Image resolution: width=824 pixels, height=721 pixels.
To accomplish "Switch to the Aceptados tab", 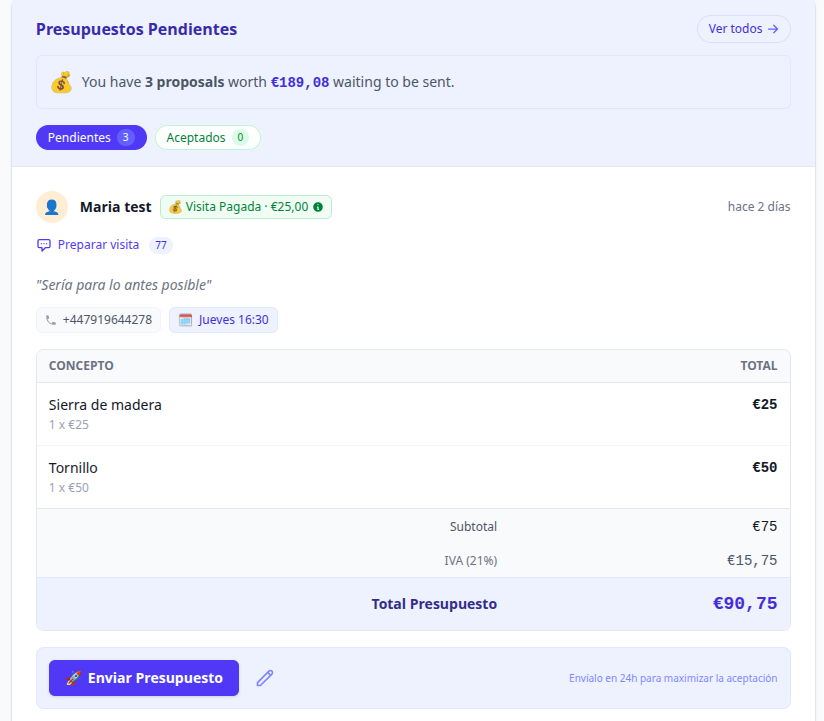I will click(207, 138).
